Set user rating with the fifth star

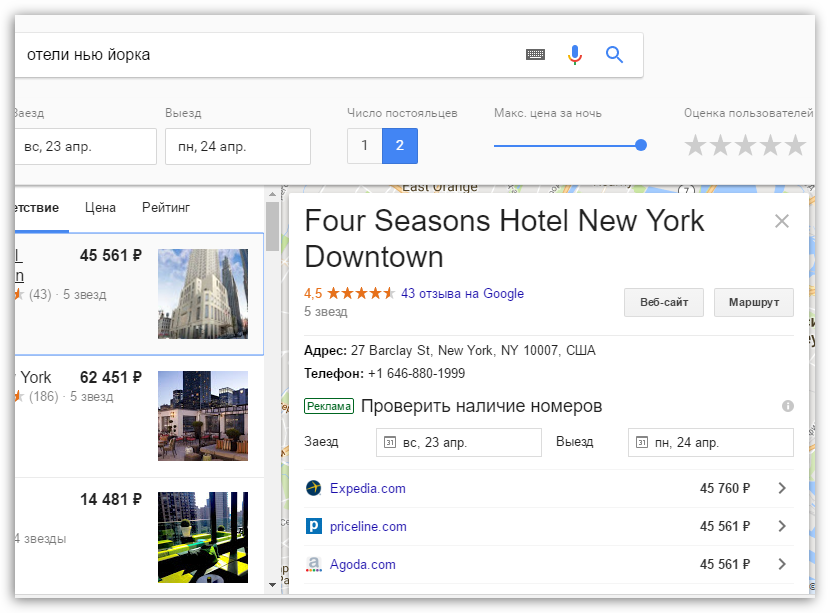pos(795,145)
